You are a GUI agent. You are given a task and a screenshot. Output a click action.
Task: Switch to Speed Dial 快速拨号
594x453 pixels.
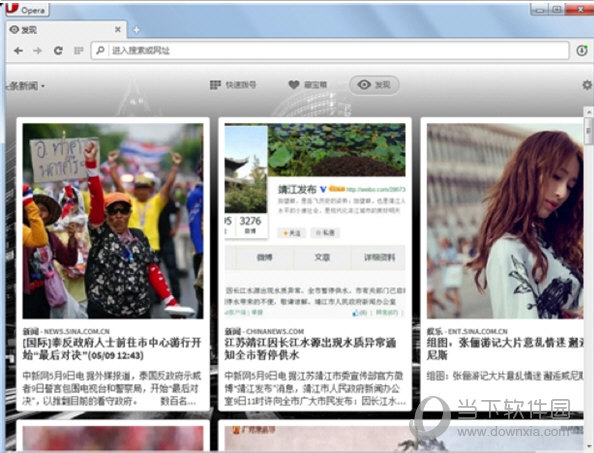coord(233,85)
